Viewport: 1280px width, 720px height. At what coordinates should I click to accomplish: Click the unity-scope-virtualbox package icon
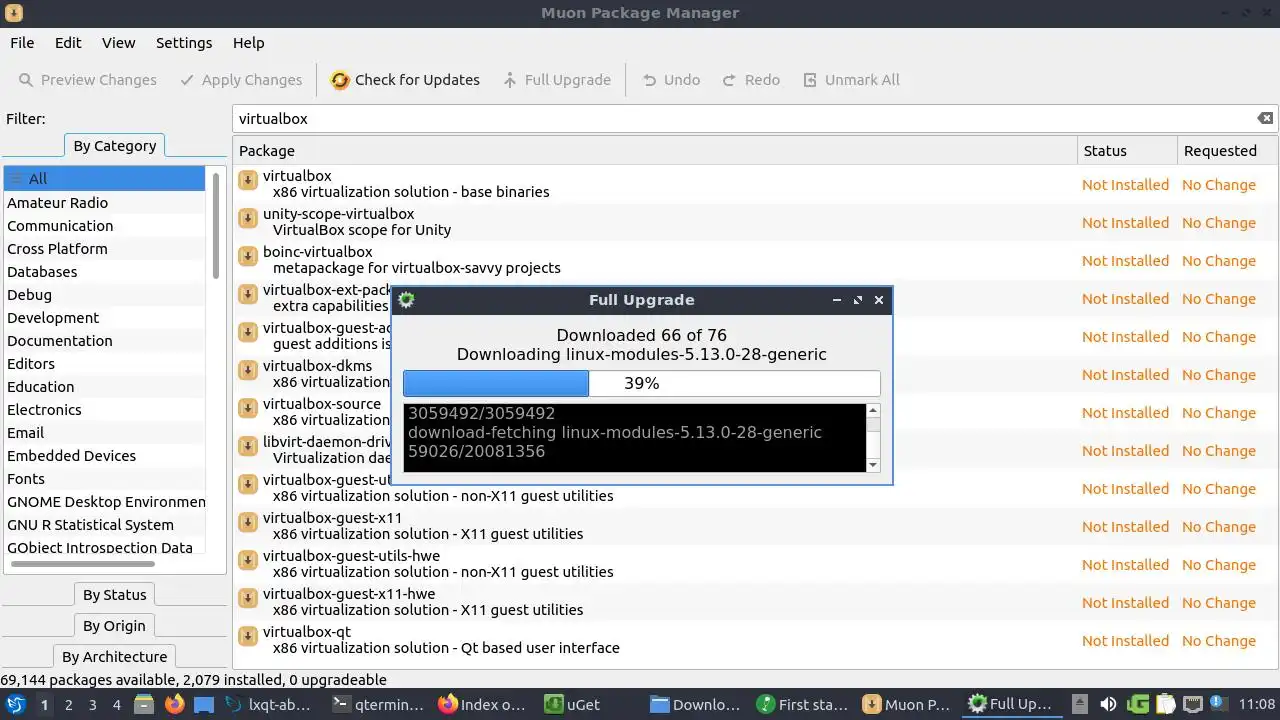coord(247,218)
